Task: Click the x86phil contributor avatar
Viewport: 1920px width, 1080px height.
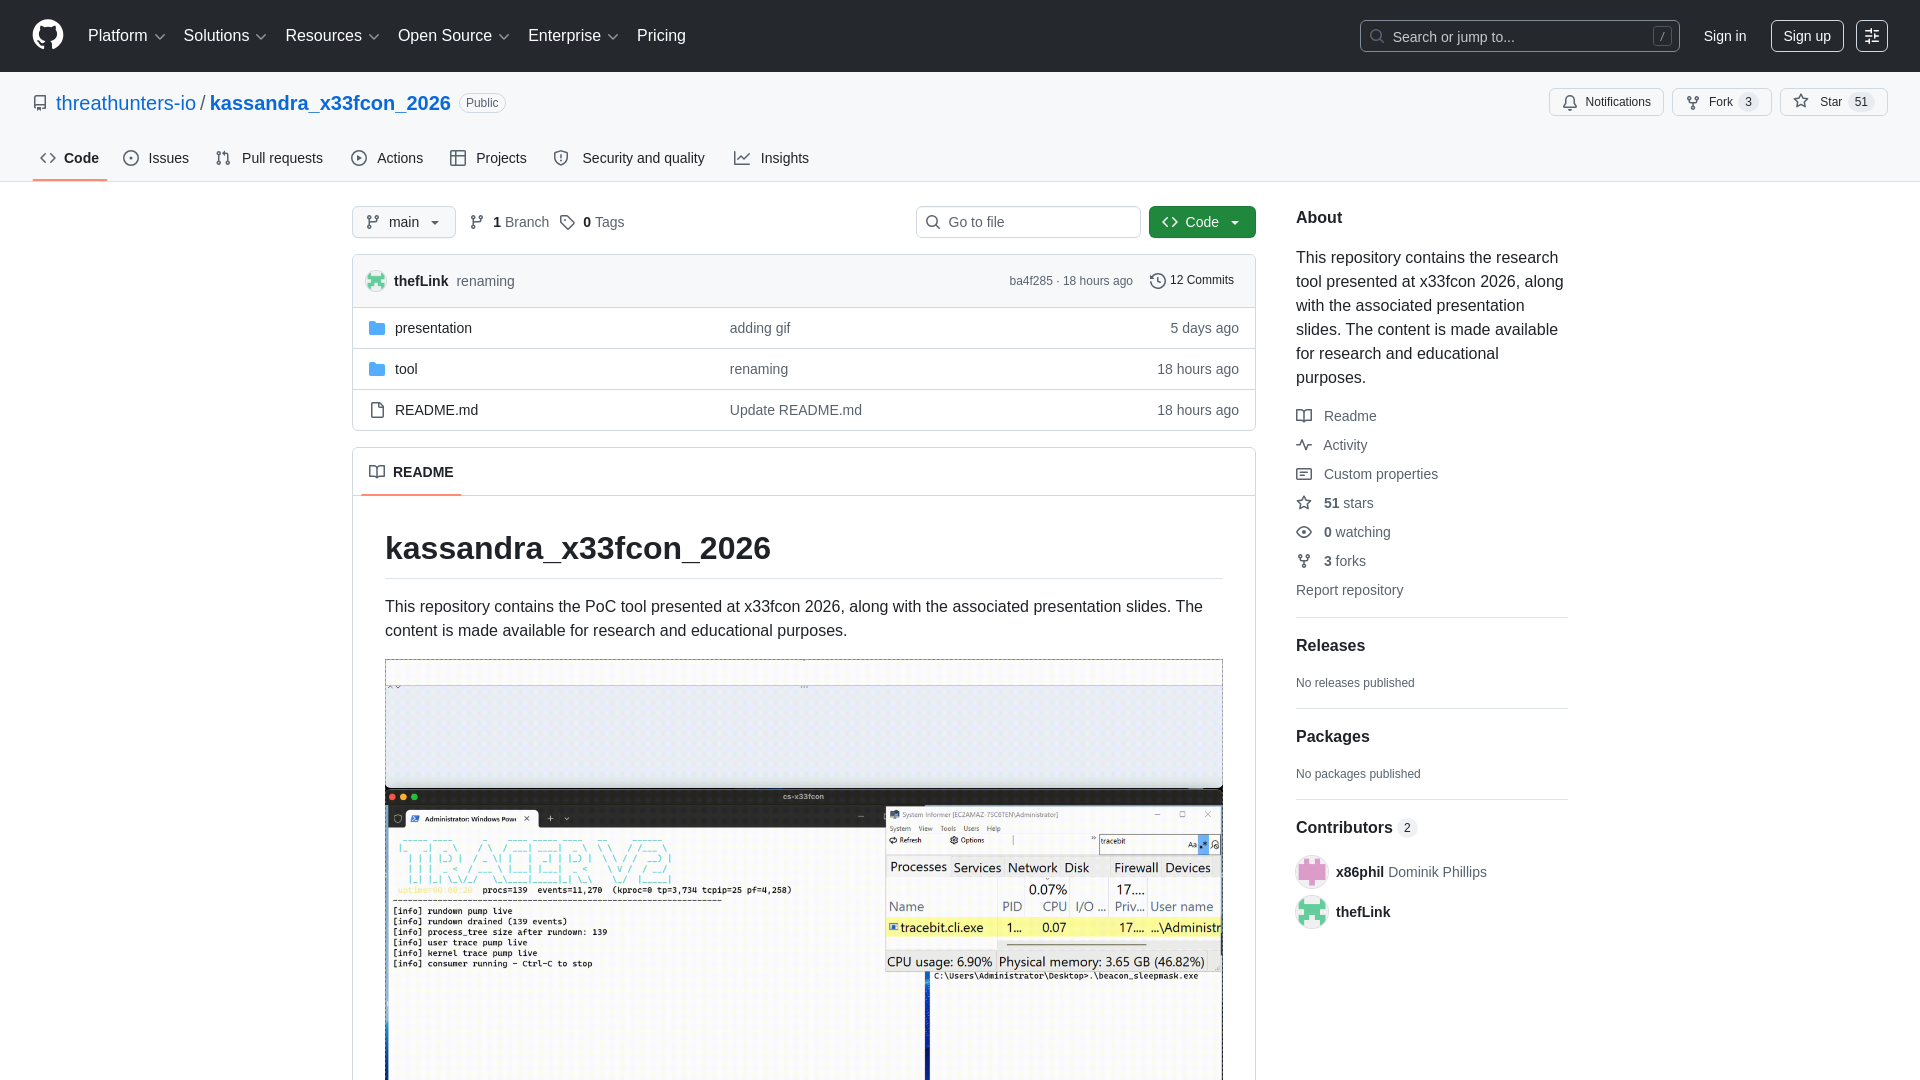Action: click(x=1311, y=872)
